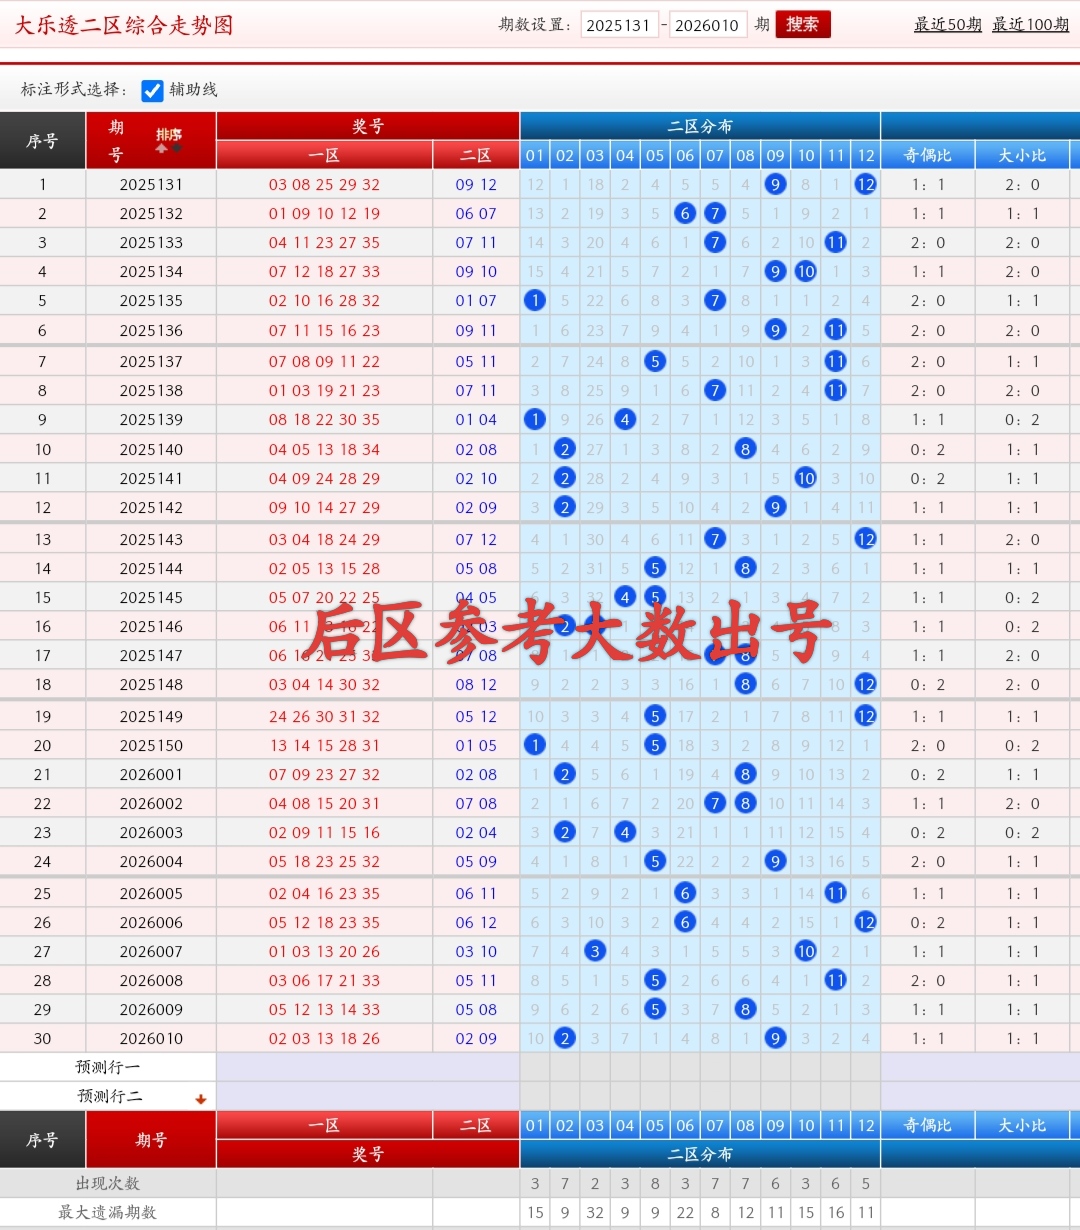Screen dimensions: 1080x1230
Task: Click the 大小比 column header
Action: click(1021, 155)
